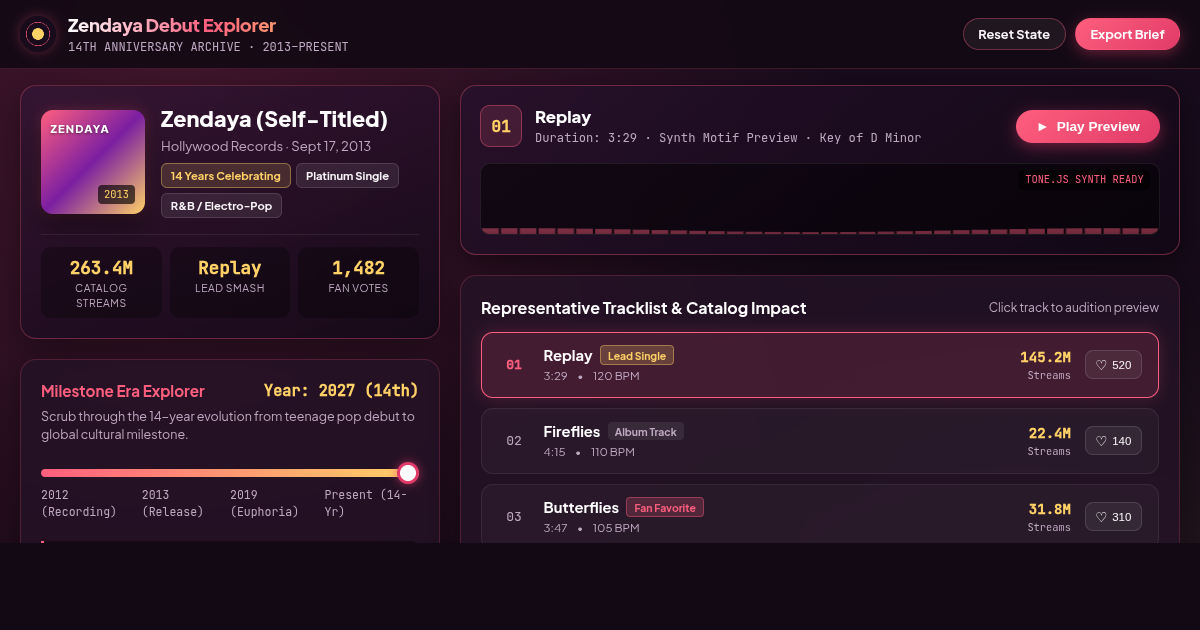Select the 14 Years Celebrating tag
1200x630 pixels.
pyautogui.click(x=225, y=176)
